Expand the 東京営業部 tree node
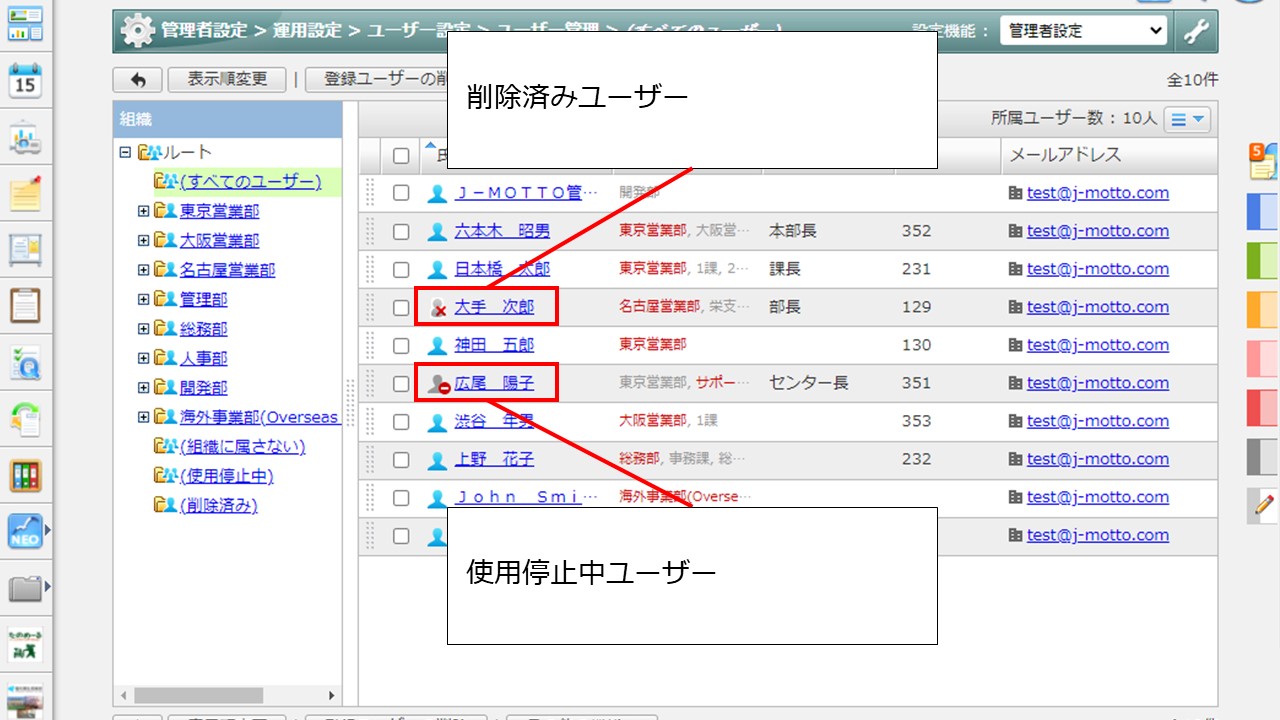The width and height of the screenshot is (1280, 720). click(143, 211)
